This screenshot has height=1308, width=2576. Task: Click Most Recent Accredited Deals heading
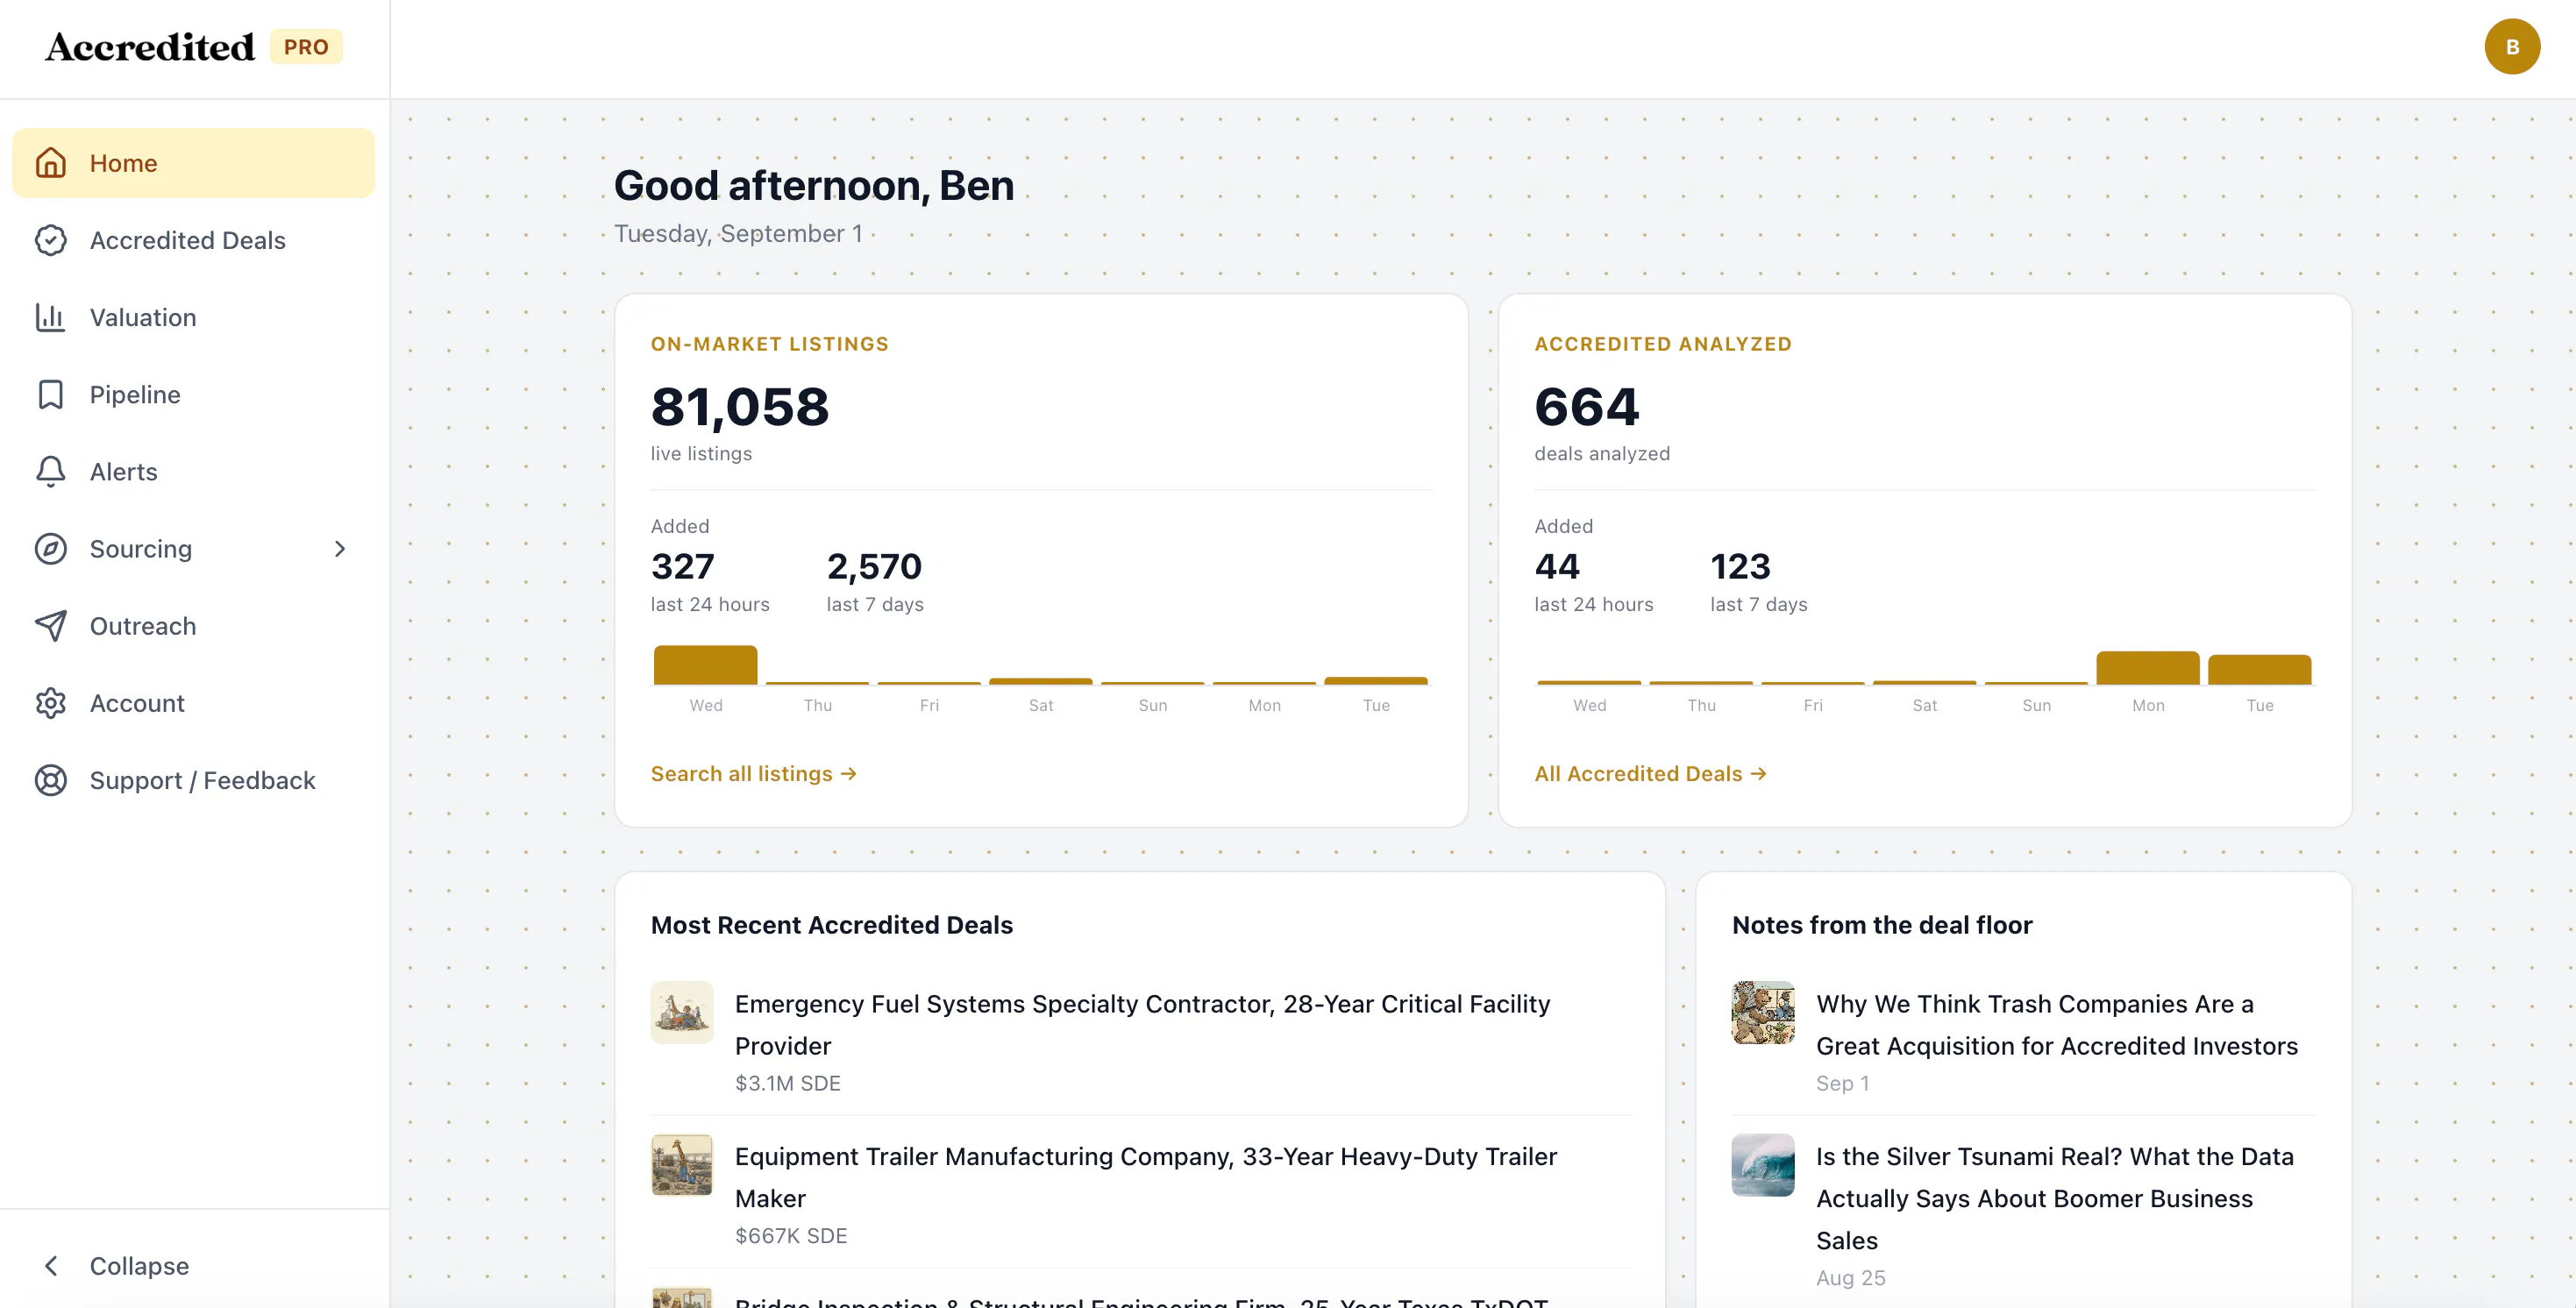tap(832, 924)
